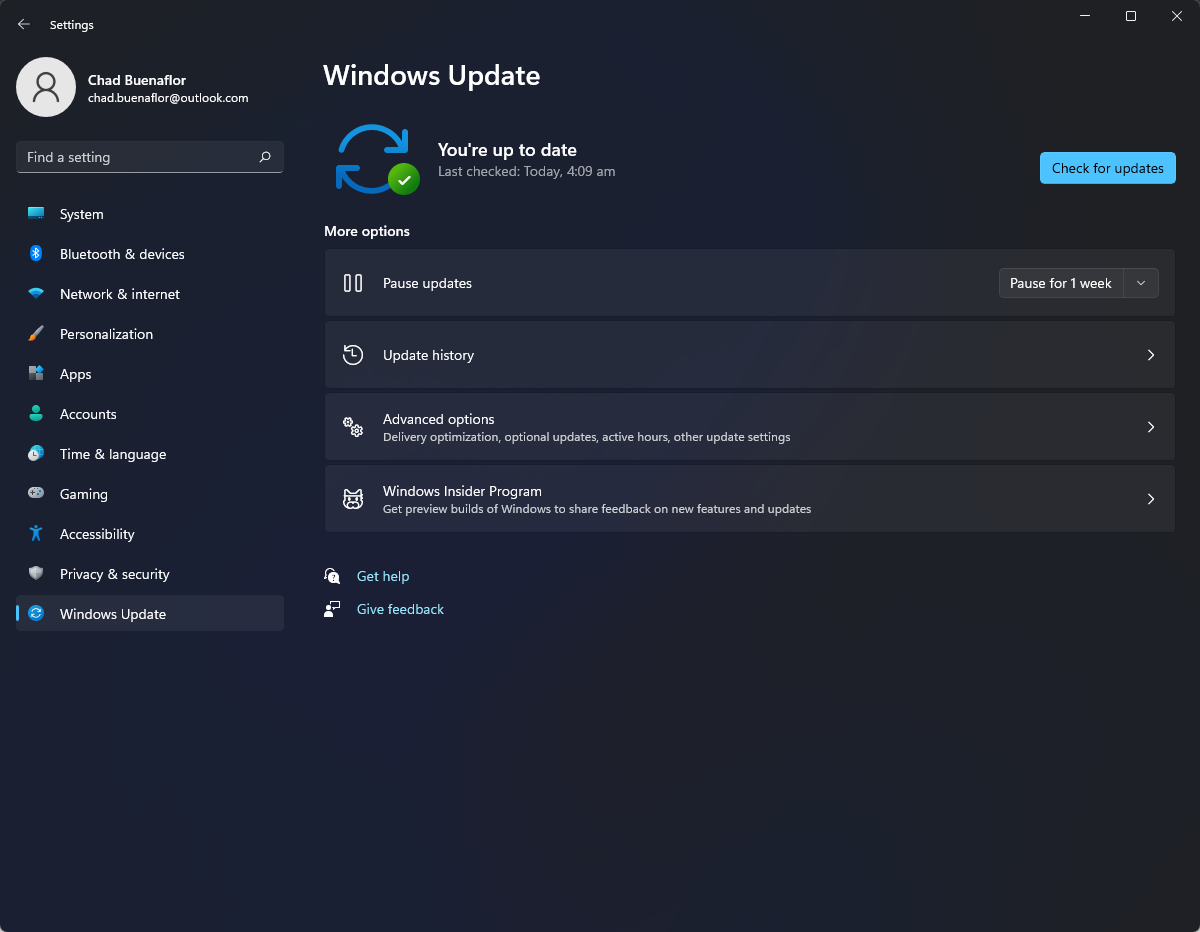Click the Accounts person icon

(x=36, y=414)
